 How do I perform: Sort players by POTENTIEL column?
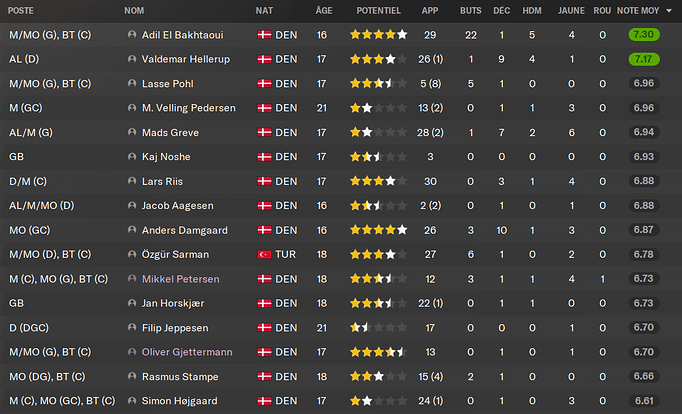(378, 10)
